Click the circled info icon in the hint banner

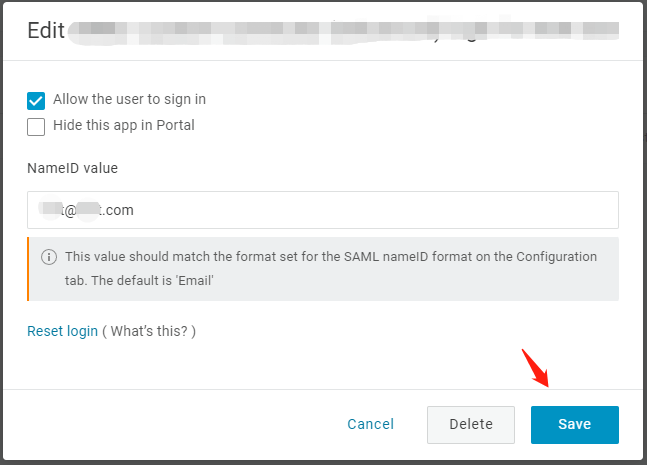(x=49, y=257)
